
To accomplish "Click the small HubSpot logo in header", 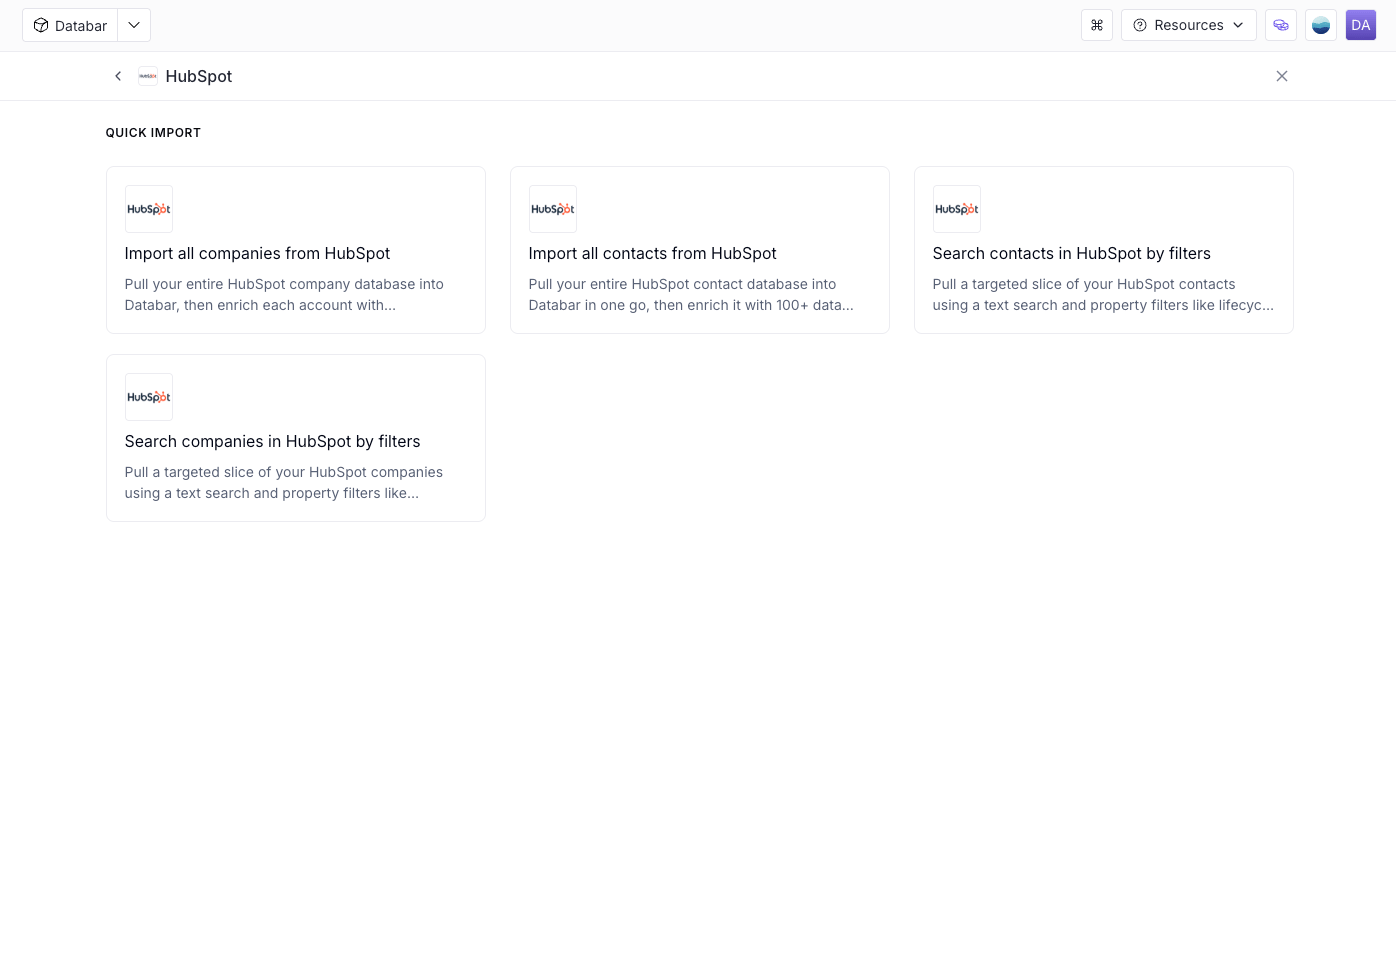I will (x=148, y=76).
